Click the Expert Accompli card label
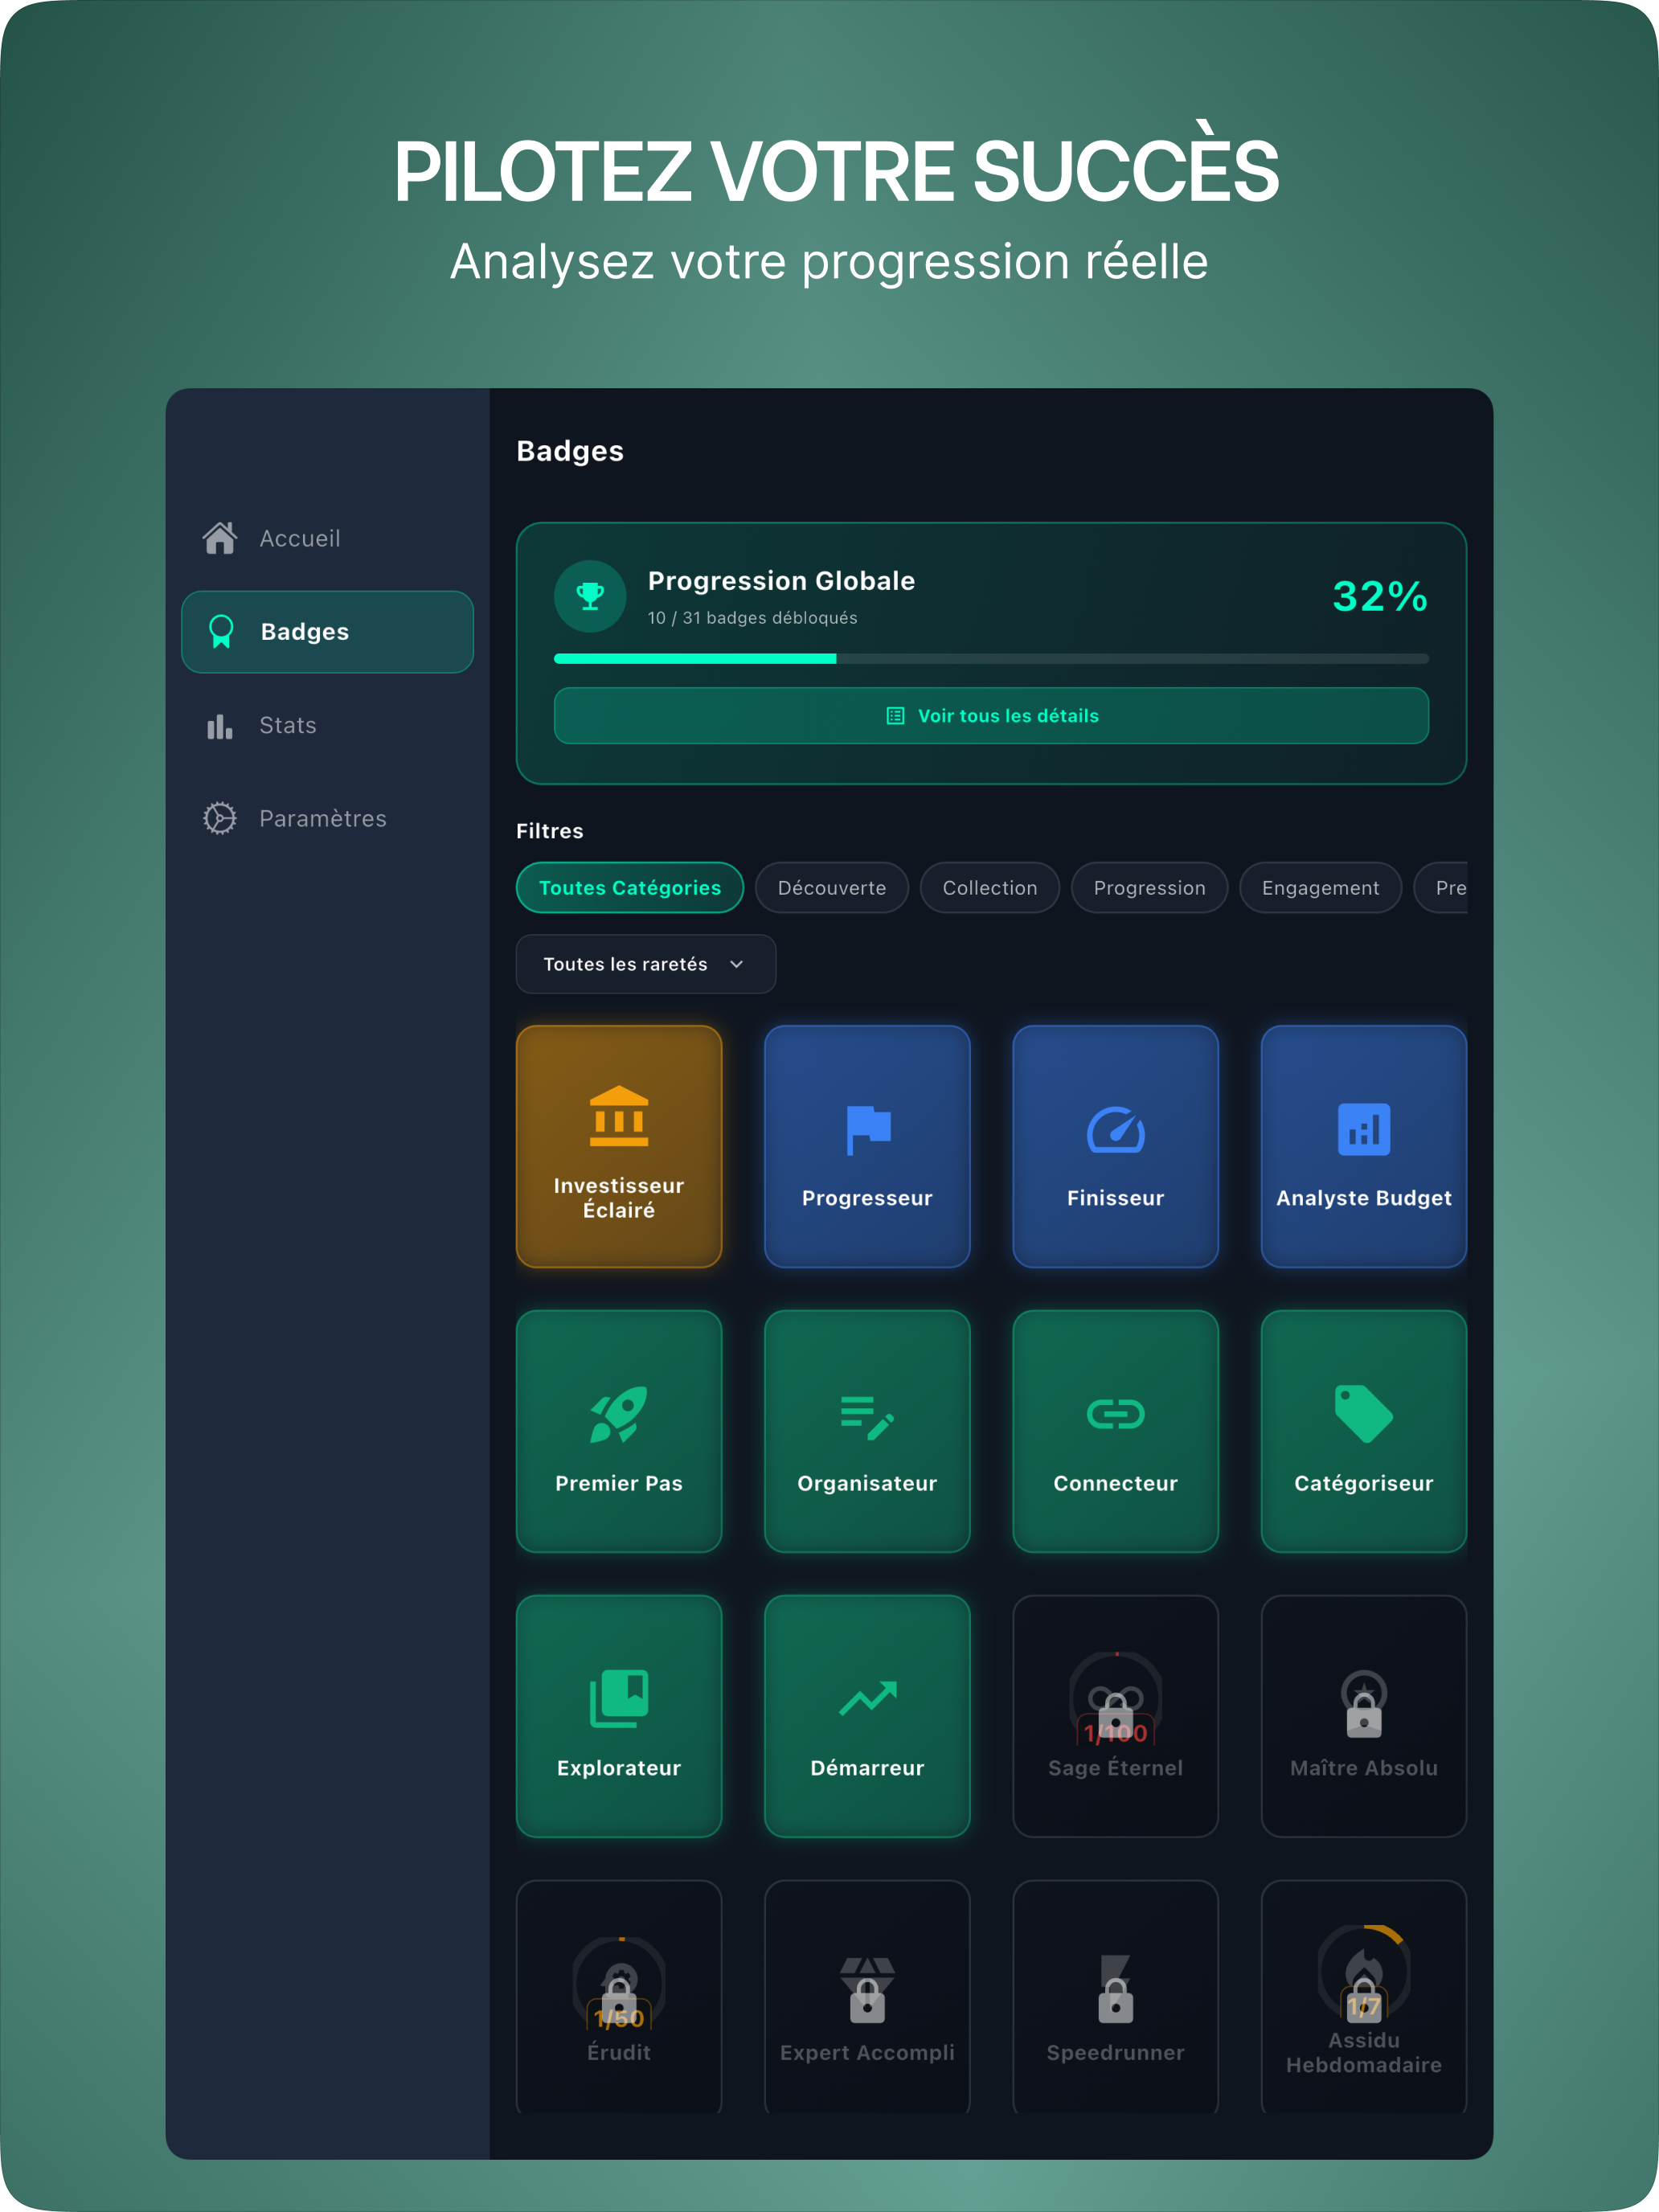The image size is (1659, 2212). tap(868, 2052)
